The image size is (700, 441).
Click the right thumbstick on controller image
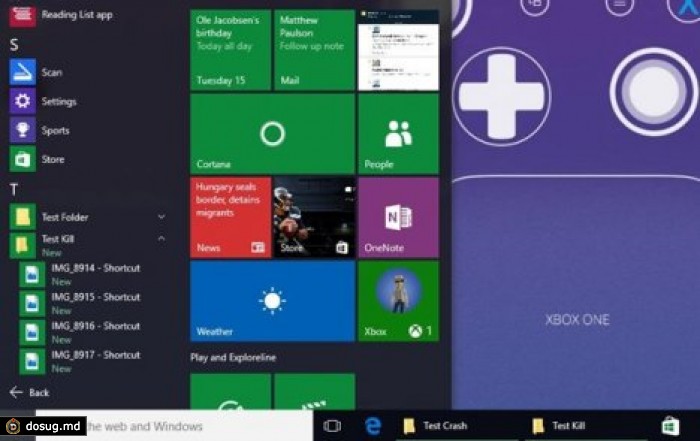654,92
